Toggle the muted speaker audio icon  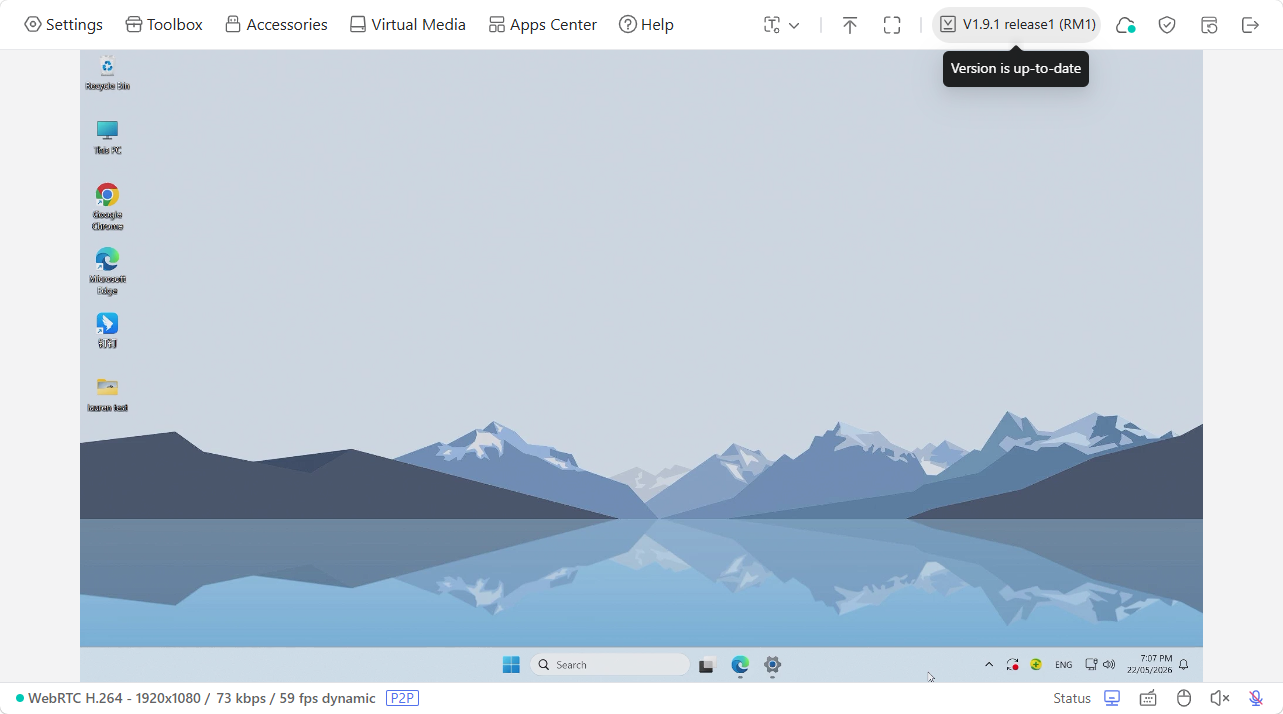1219,698
